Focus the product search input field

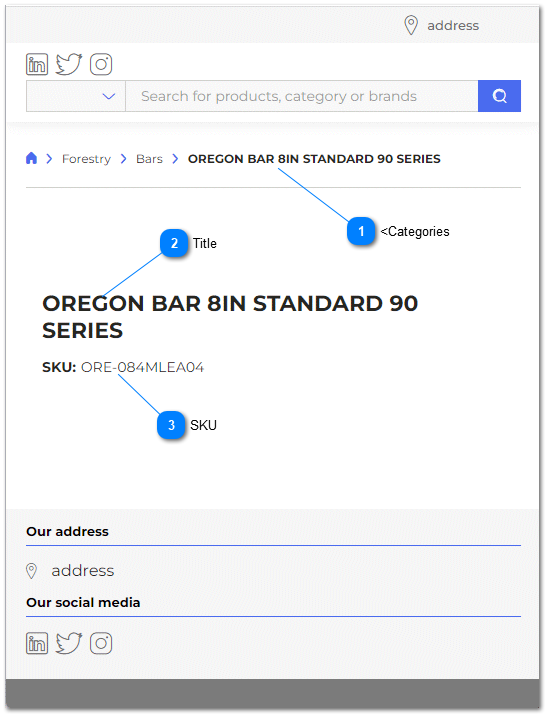tap(302, 96)
